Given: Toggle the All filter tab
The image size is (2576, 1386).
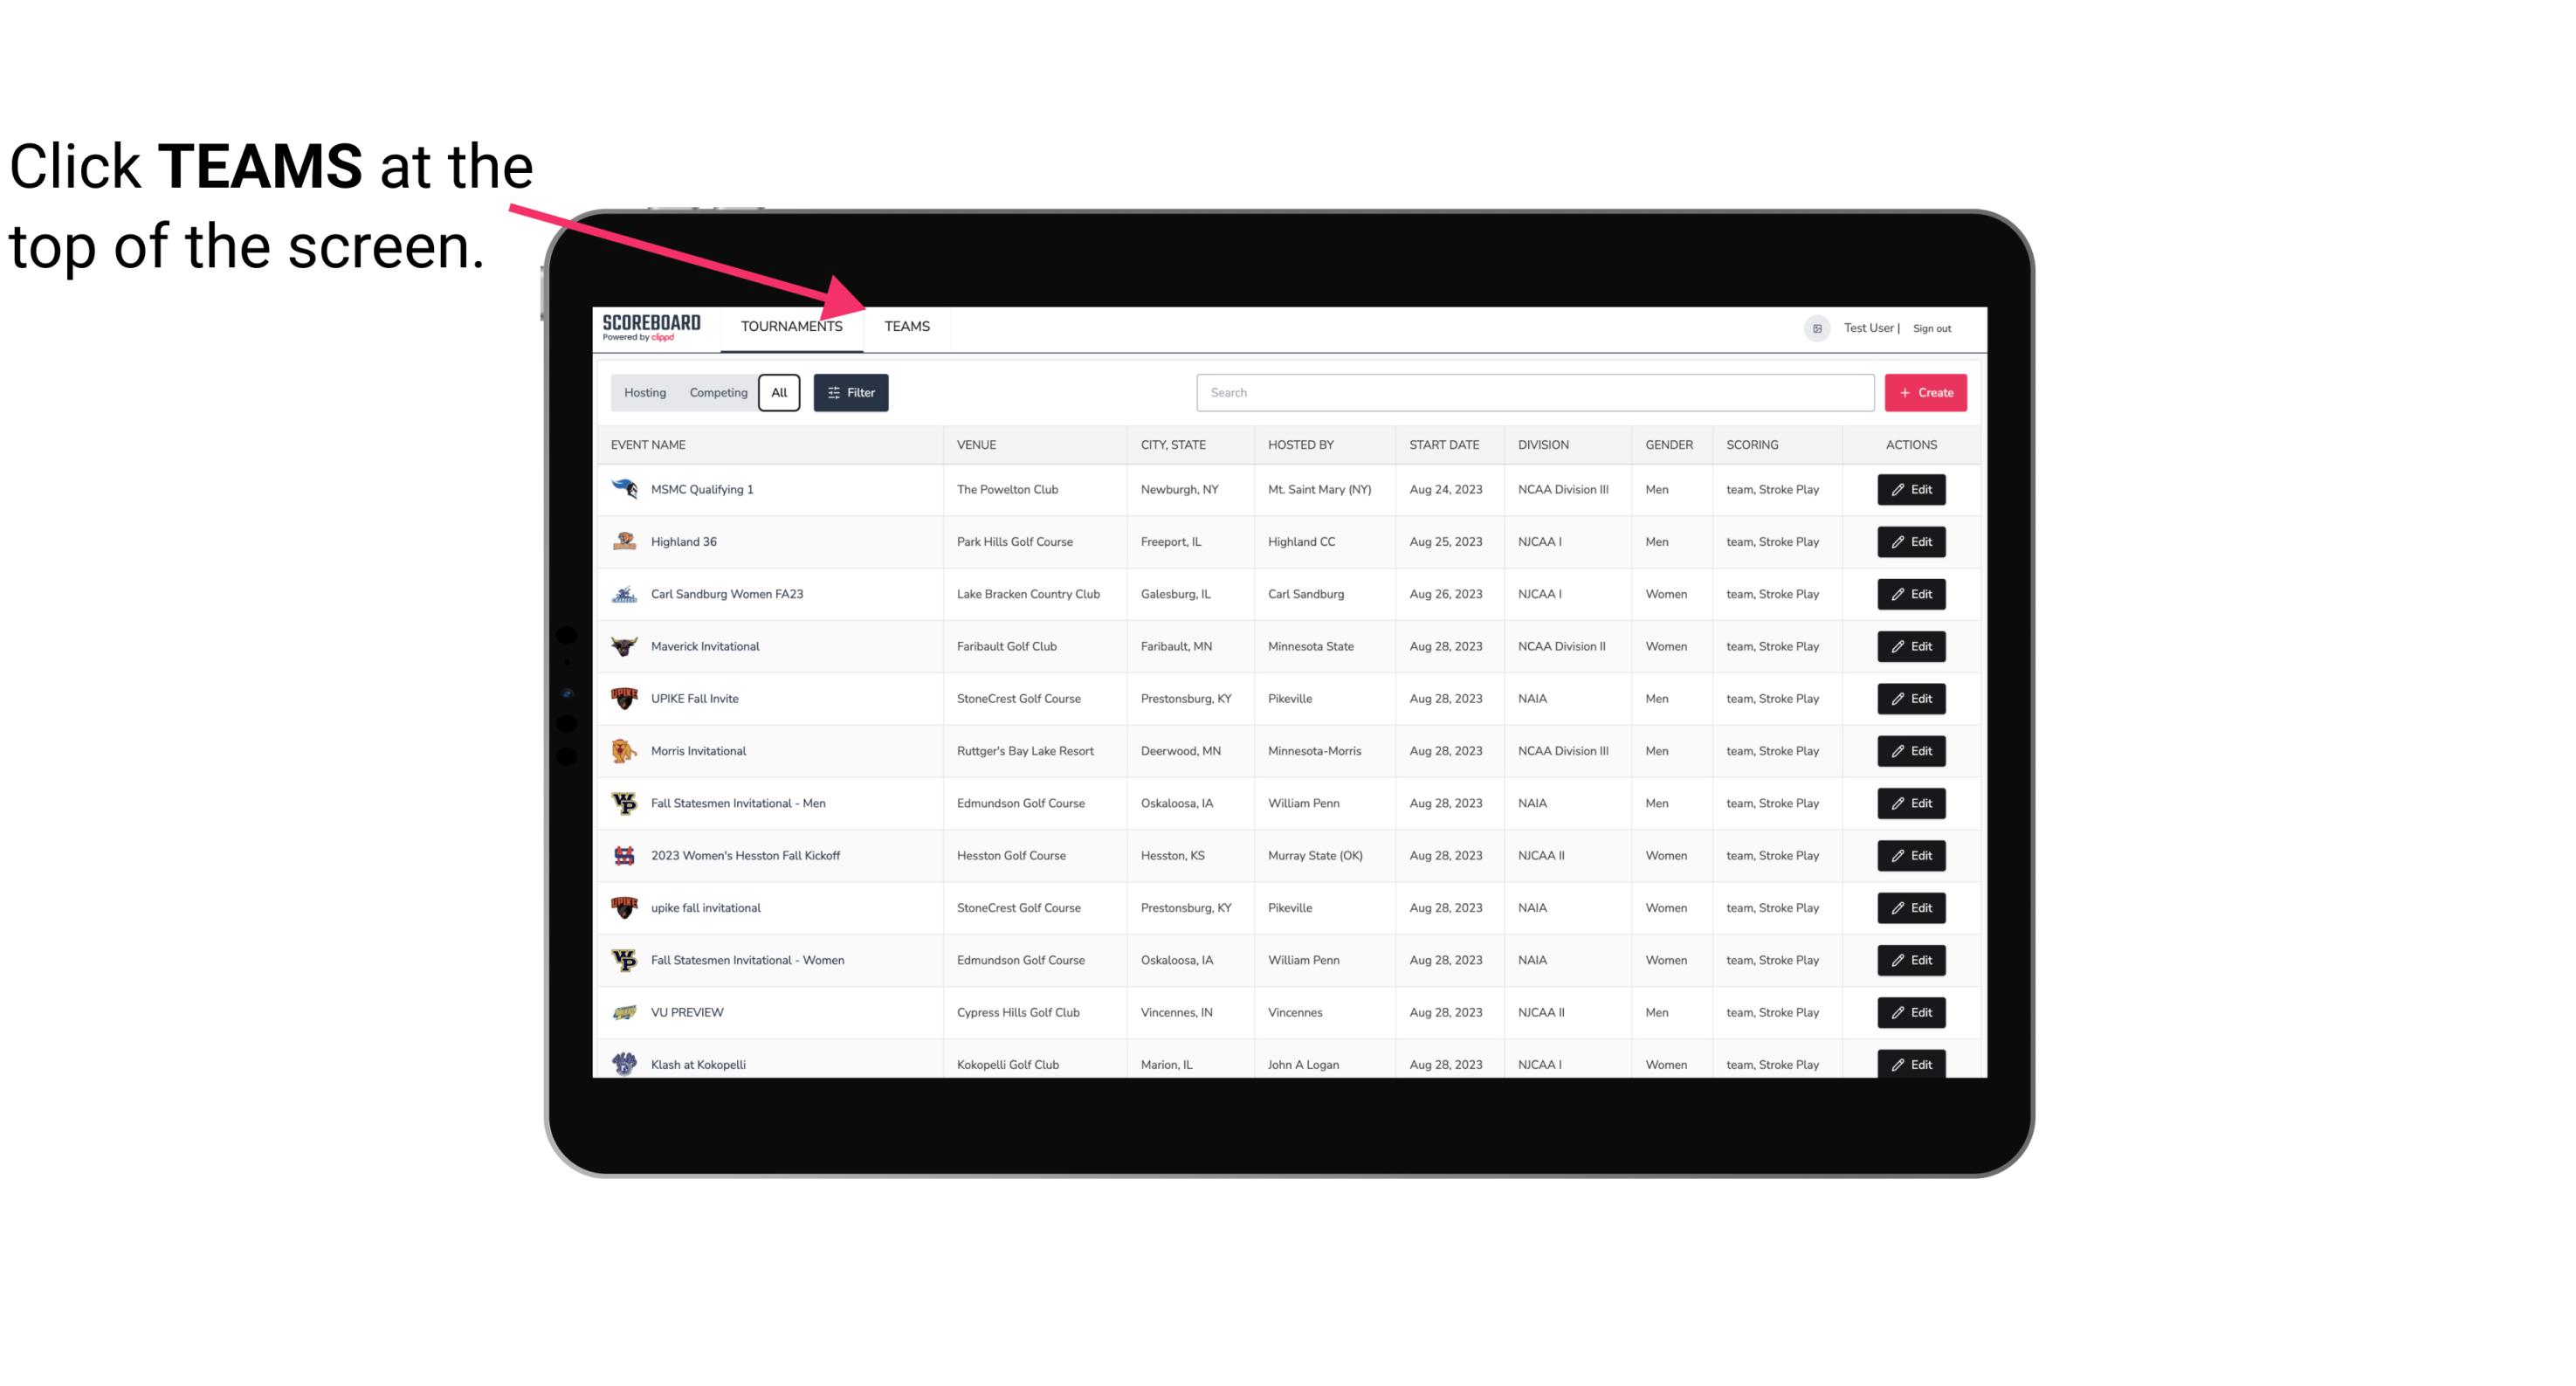Looking at the screenshot, I should click(x=780, y=393).
